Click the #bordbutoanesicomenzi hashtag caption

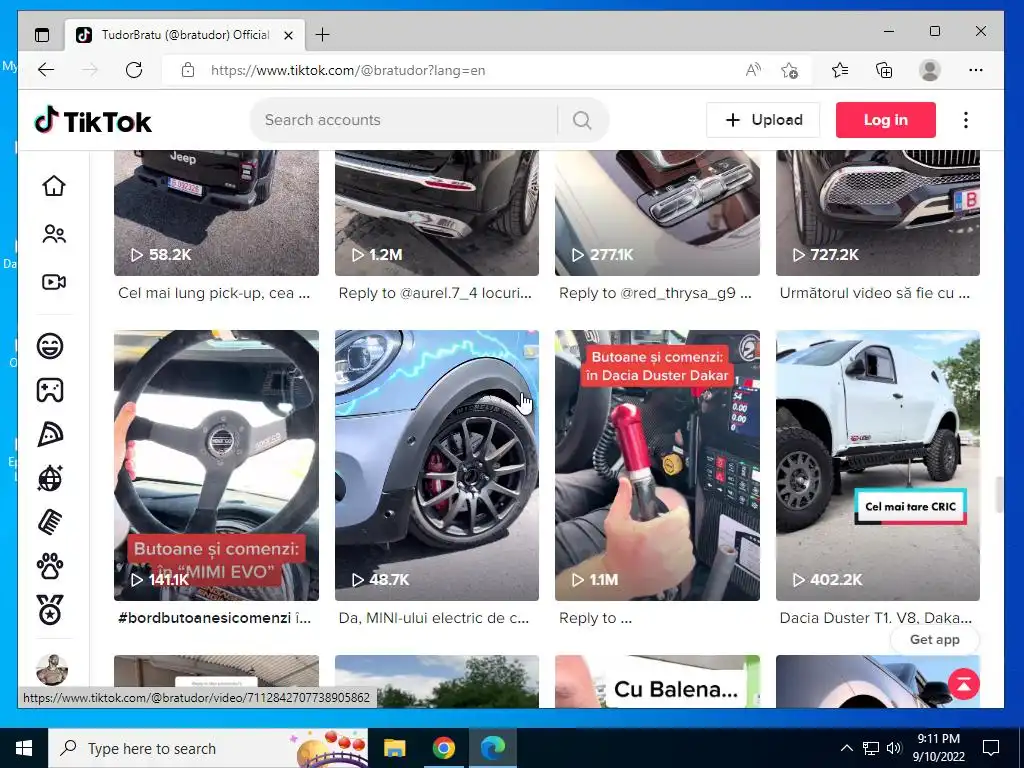[204, 618]
